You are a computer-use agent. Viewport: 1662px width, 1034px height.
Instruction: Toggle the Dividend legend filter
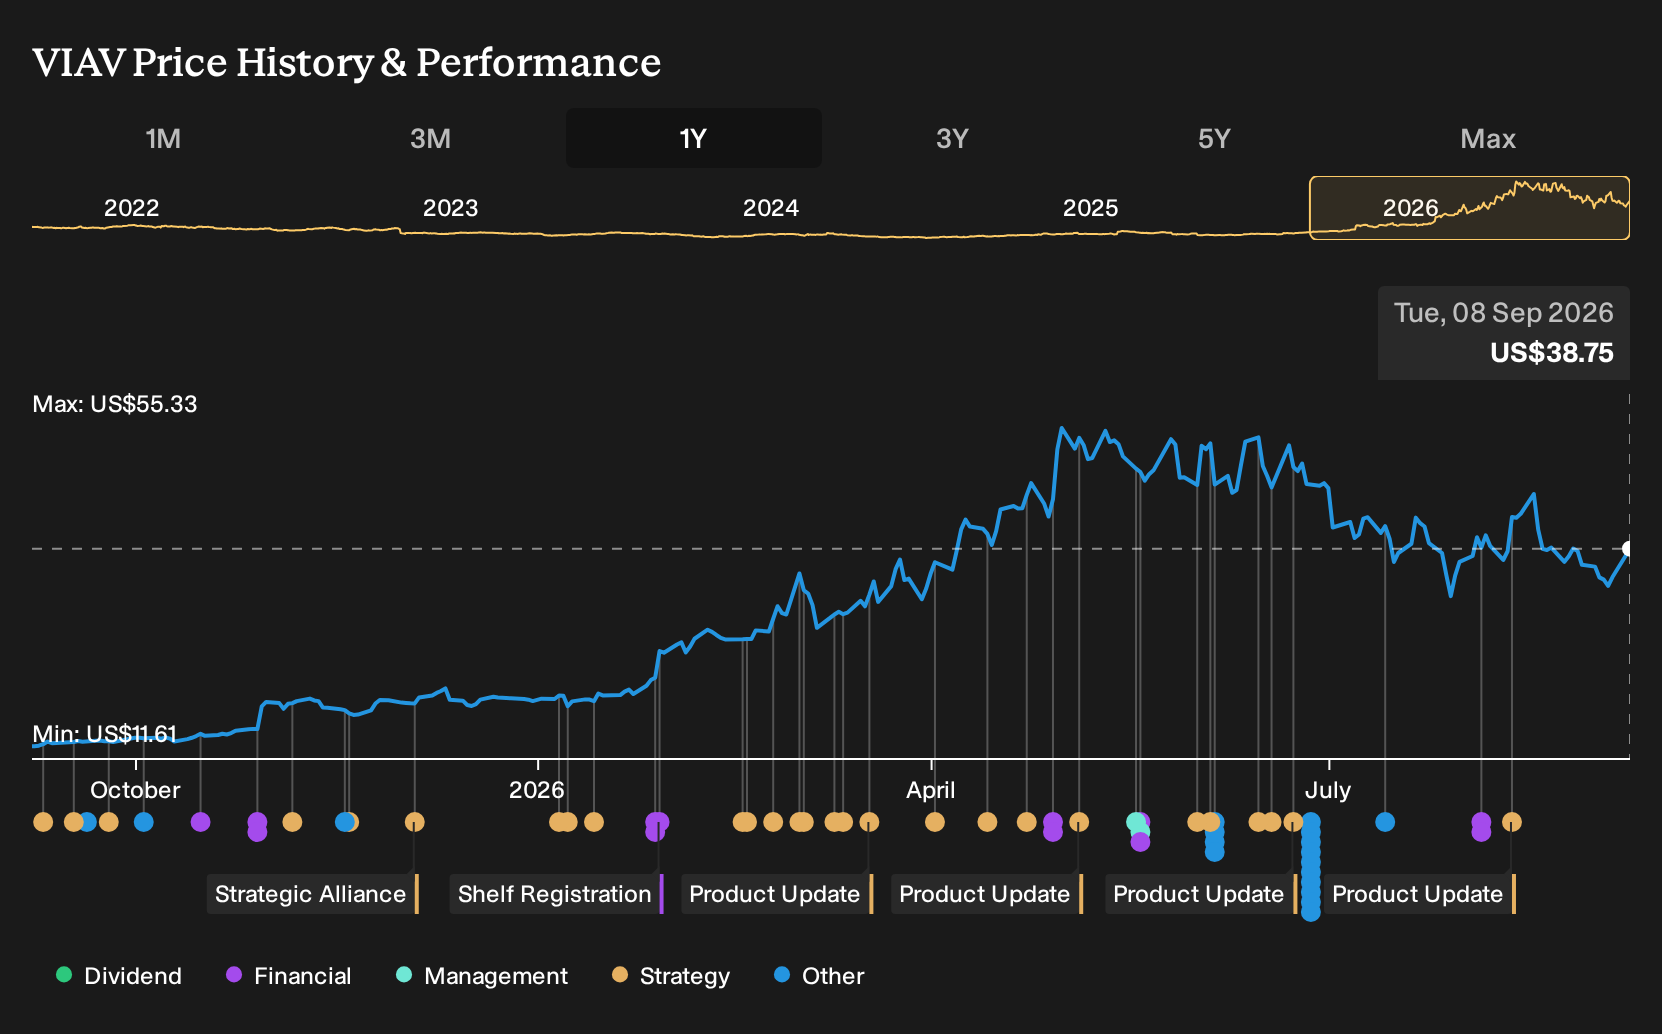(x=119, y=976)
